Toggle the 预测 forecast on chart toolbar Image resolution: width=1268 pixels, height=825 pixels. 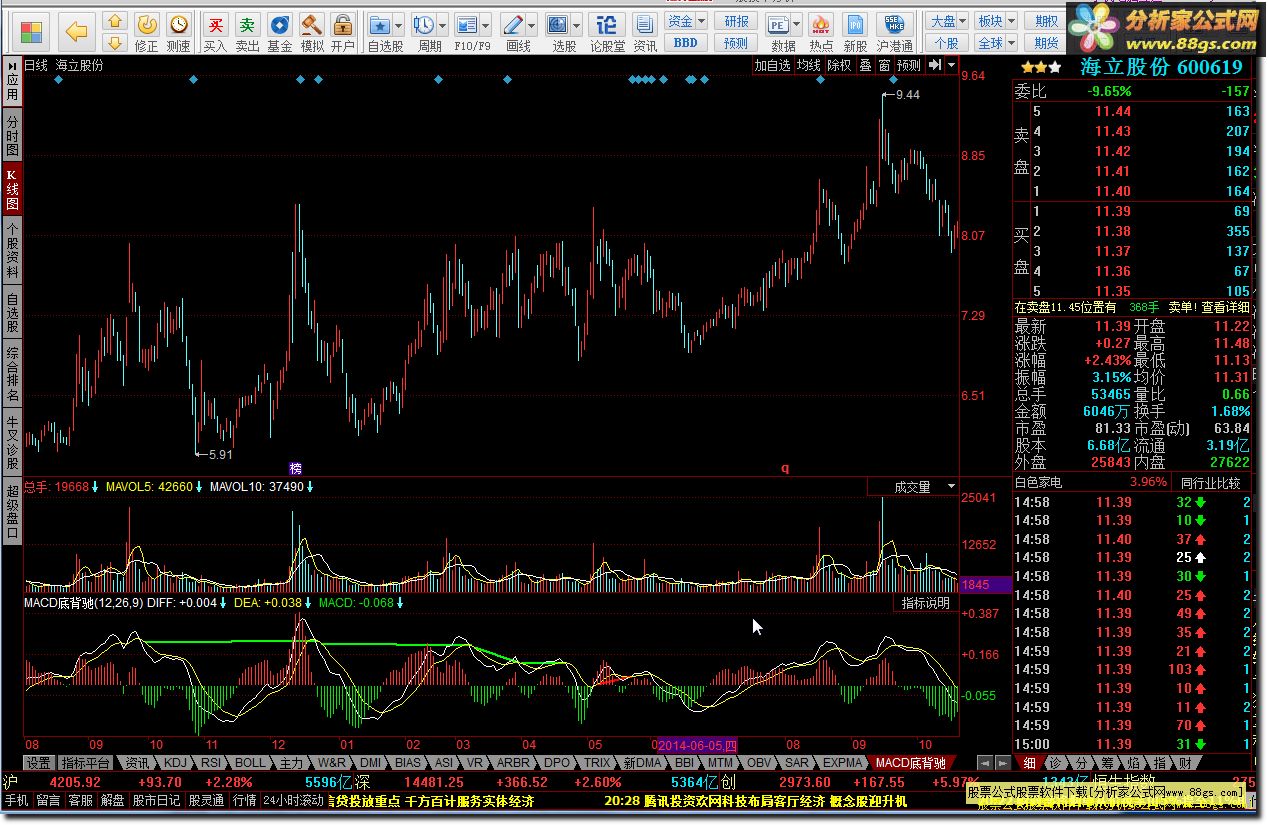click(x=909, y=65)
